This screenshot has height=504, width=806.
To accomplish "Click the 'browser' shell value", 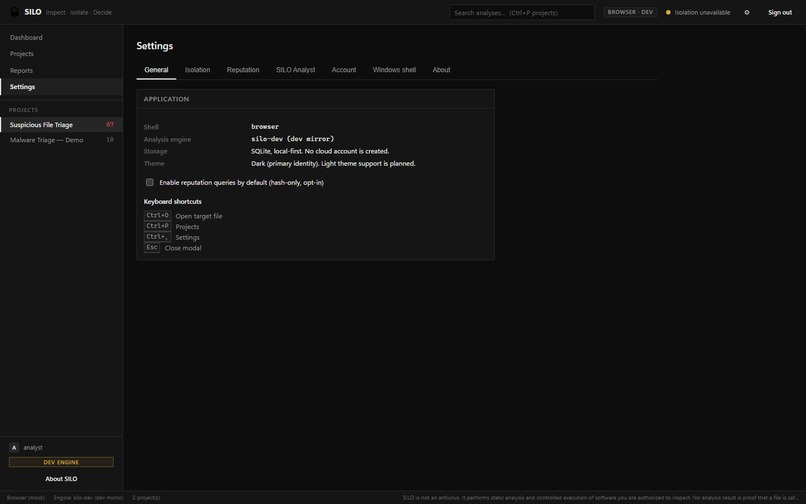I will tap(265, 127).
